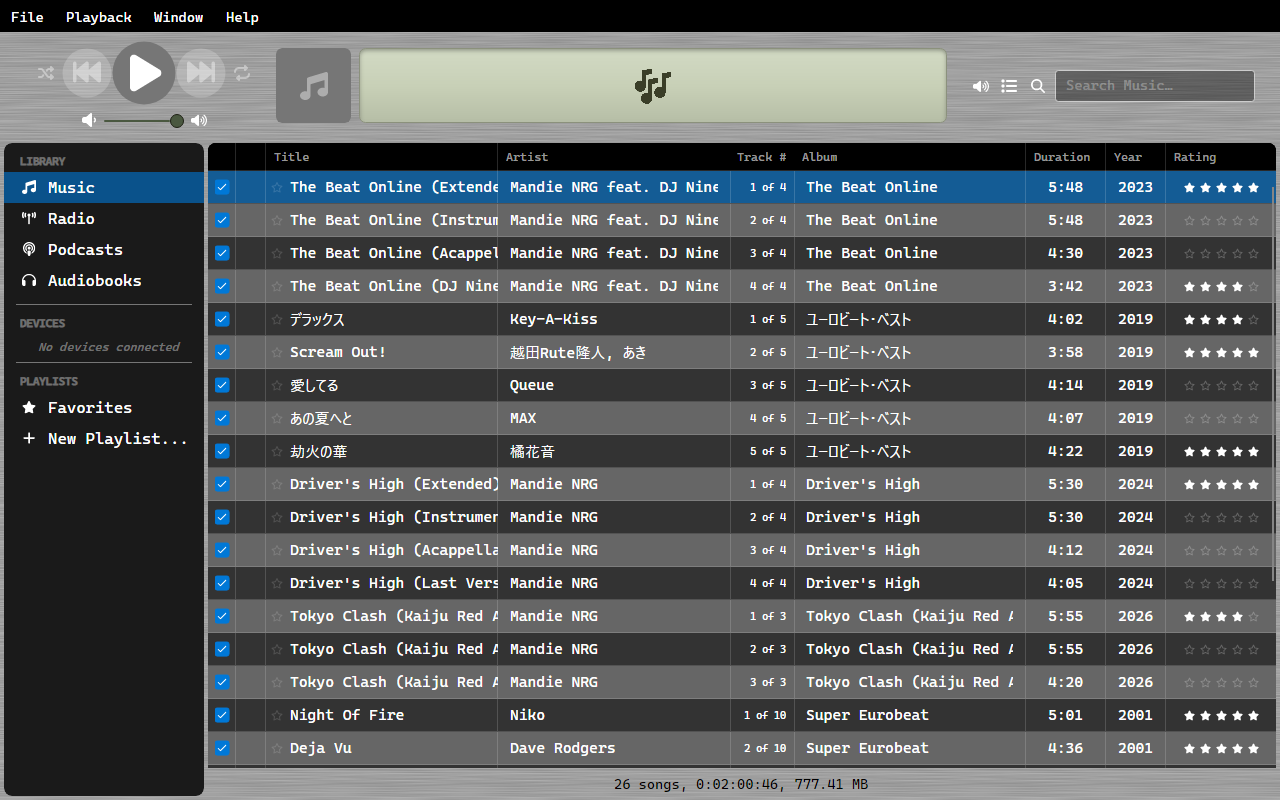Favorite the Scream Out! track star
Viewport: 1280px width, 800px height.
point(277,352)
